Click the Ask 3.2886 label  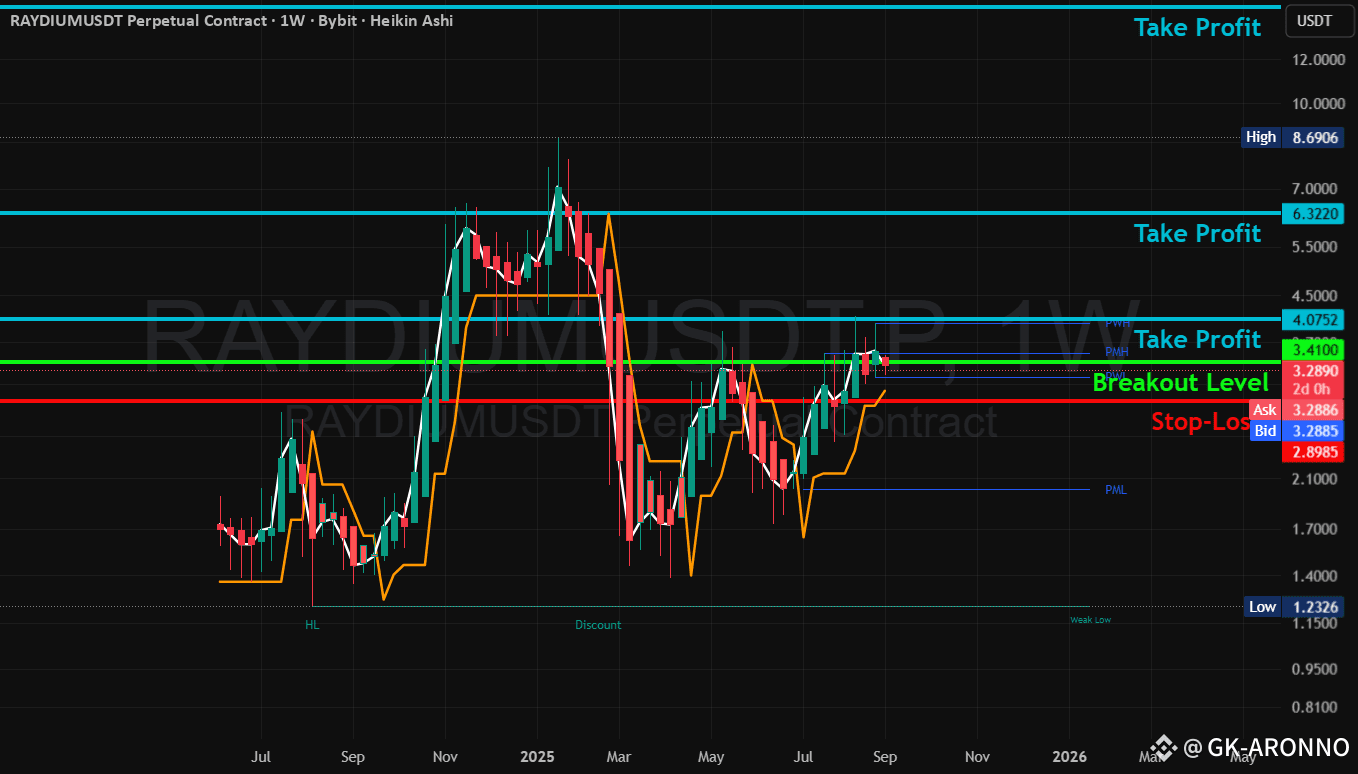click(x=1295, y=410)
